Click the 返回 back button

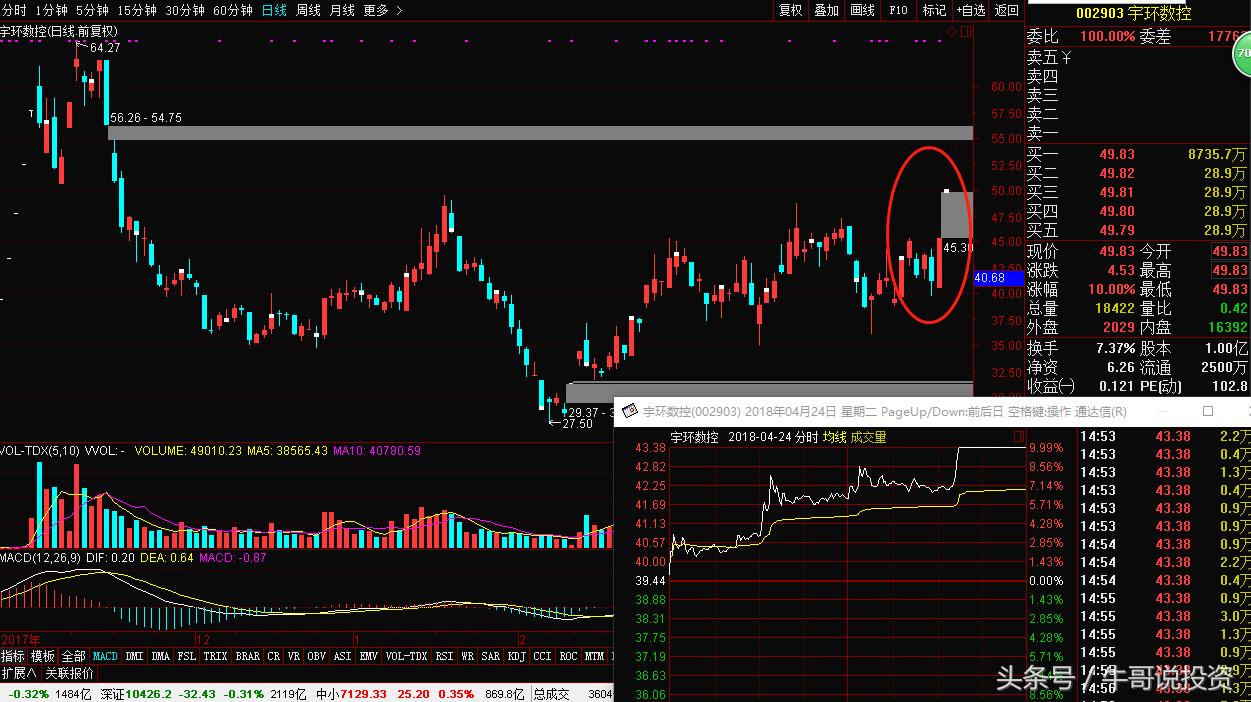click(x=1006, y=10)
